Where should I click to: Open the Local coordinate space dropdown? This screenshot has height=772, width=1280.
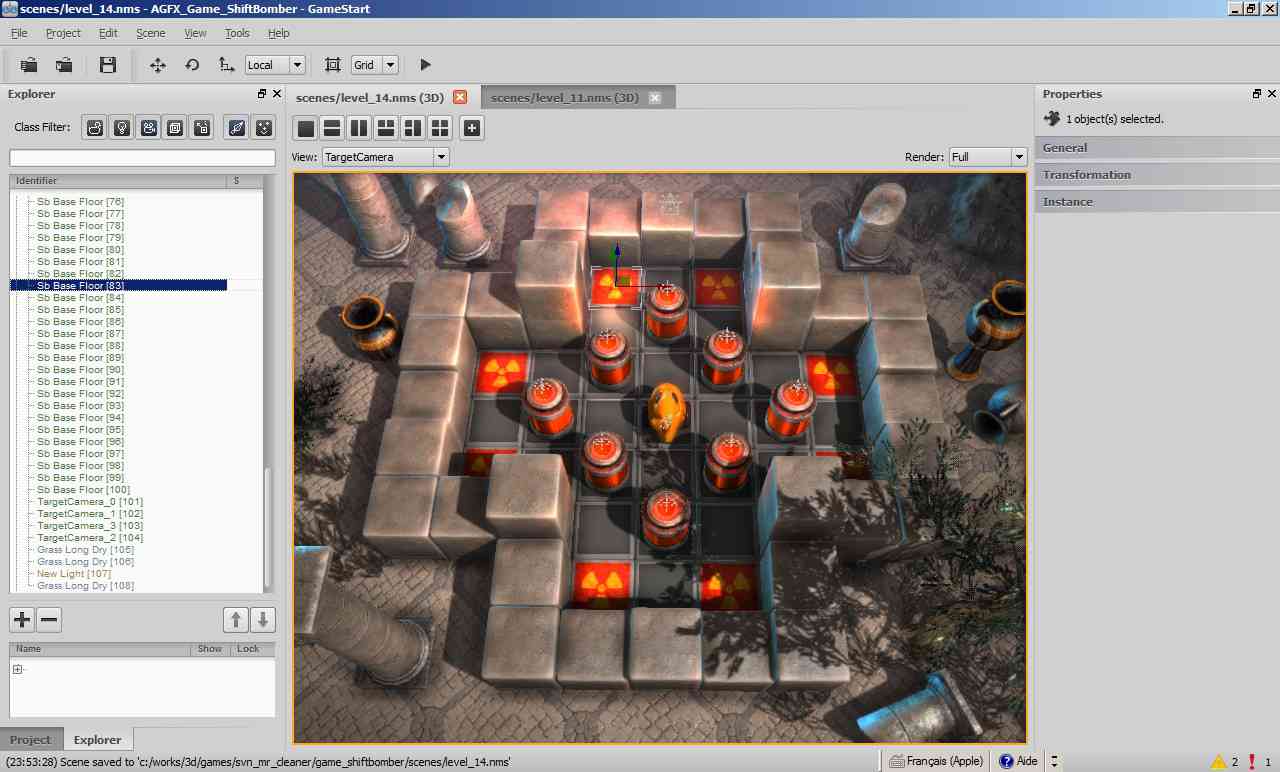[x=275, y=65]
